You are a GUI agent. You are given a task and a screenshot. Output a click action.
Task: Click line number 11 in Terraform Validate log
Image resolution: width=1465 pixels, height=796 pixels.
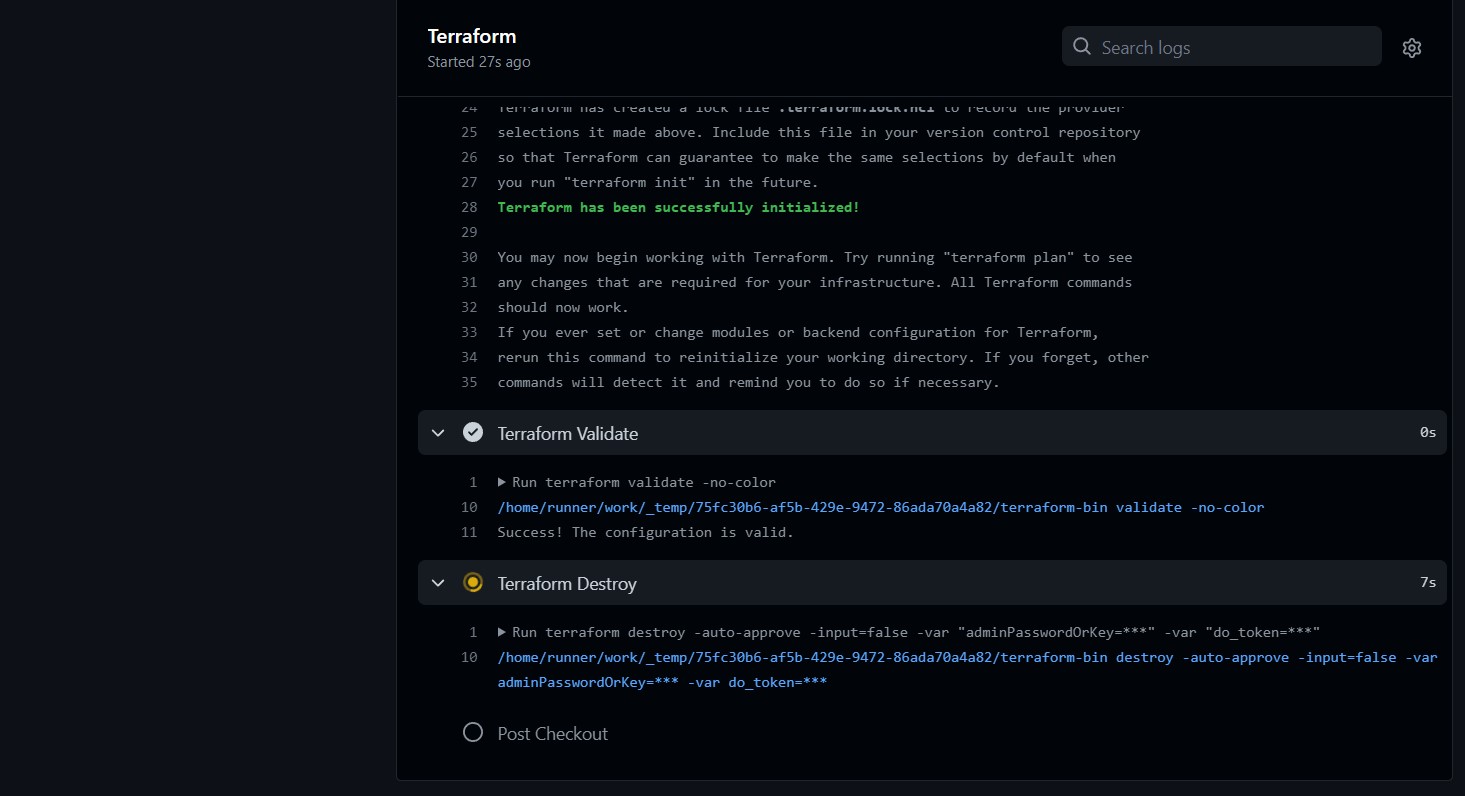469,532
